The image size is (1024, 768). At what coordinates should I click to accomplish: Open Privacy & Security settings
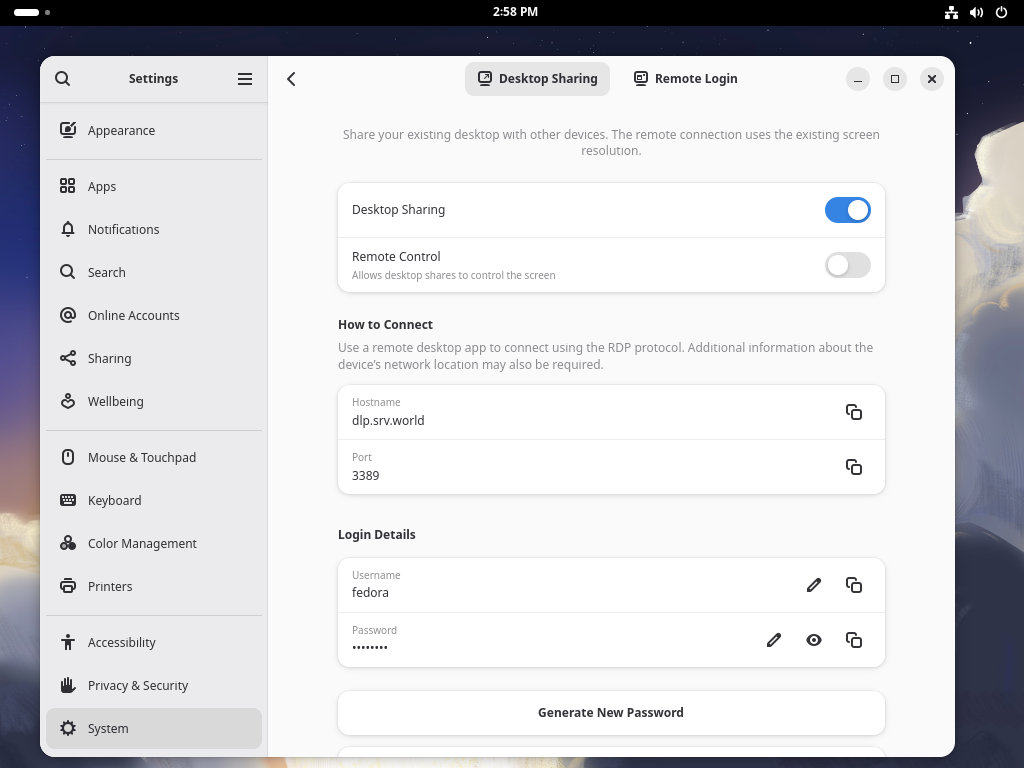pos(138,685)
